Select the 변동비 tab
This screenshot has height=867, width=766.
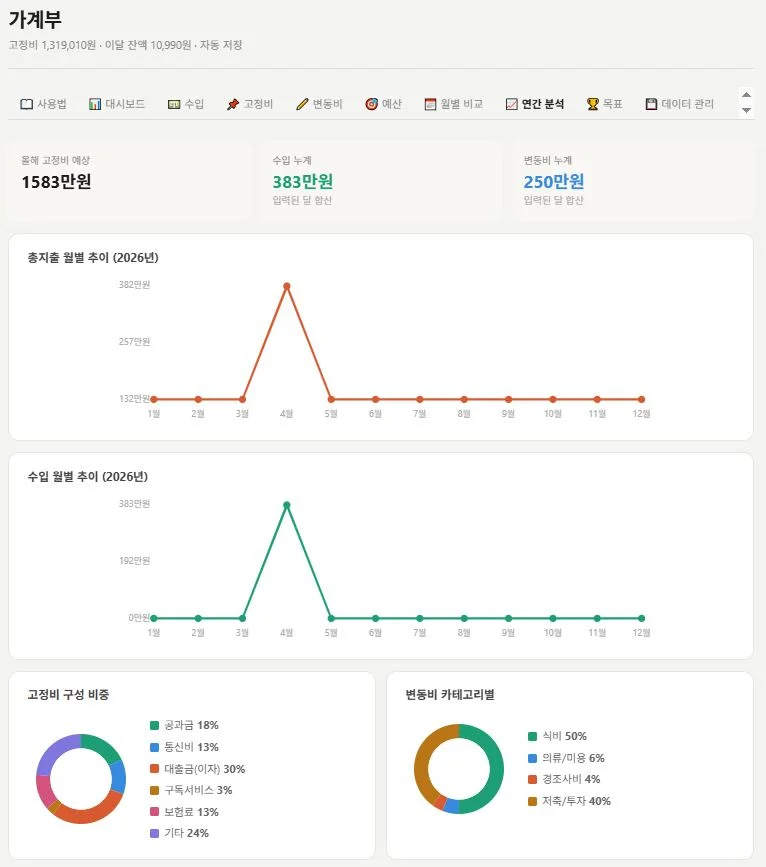[319, 104]
